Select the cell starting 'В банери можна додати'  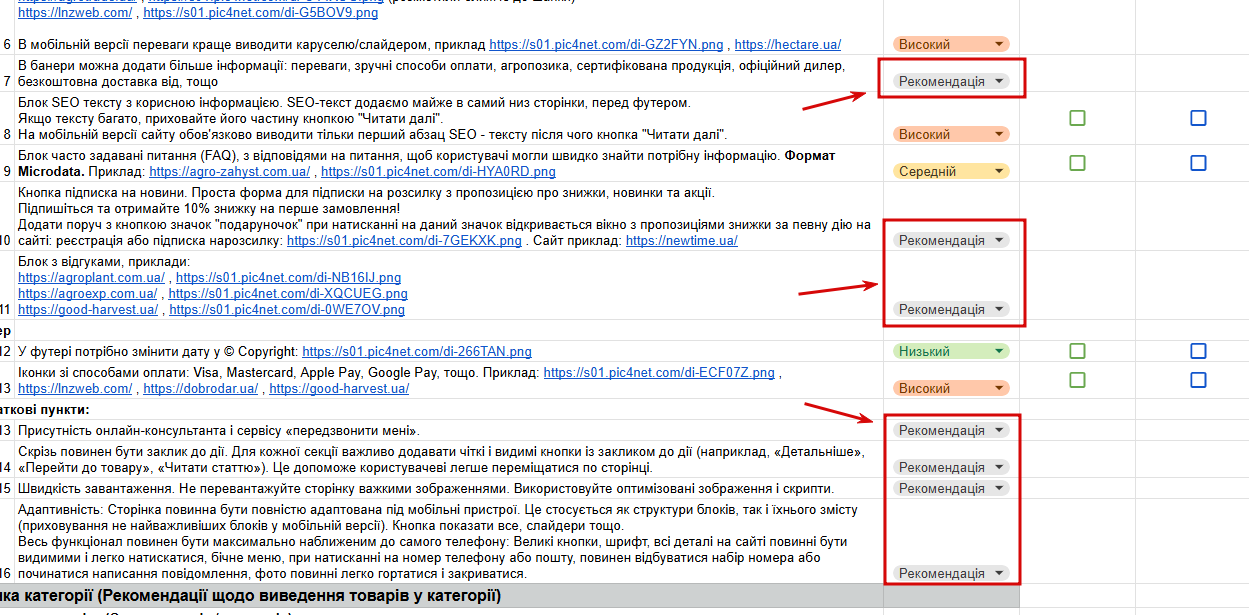[448, 74]
